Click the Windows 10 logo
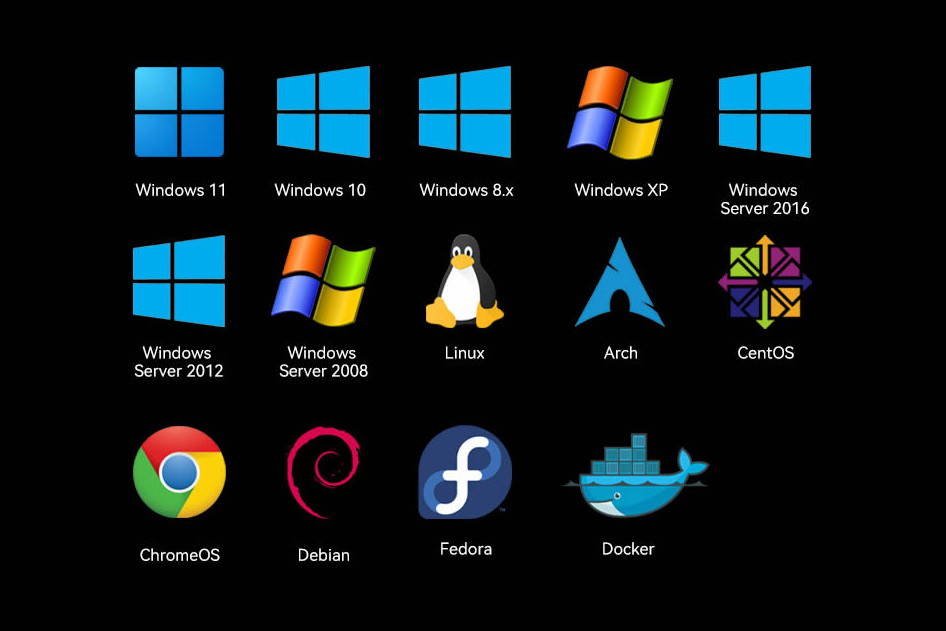The width and height of the screenshot is (946, 631). coord(323,112)
